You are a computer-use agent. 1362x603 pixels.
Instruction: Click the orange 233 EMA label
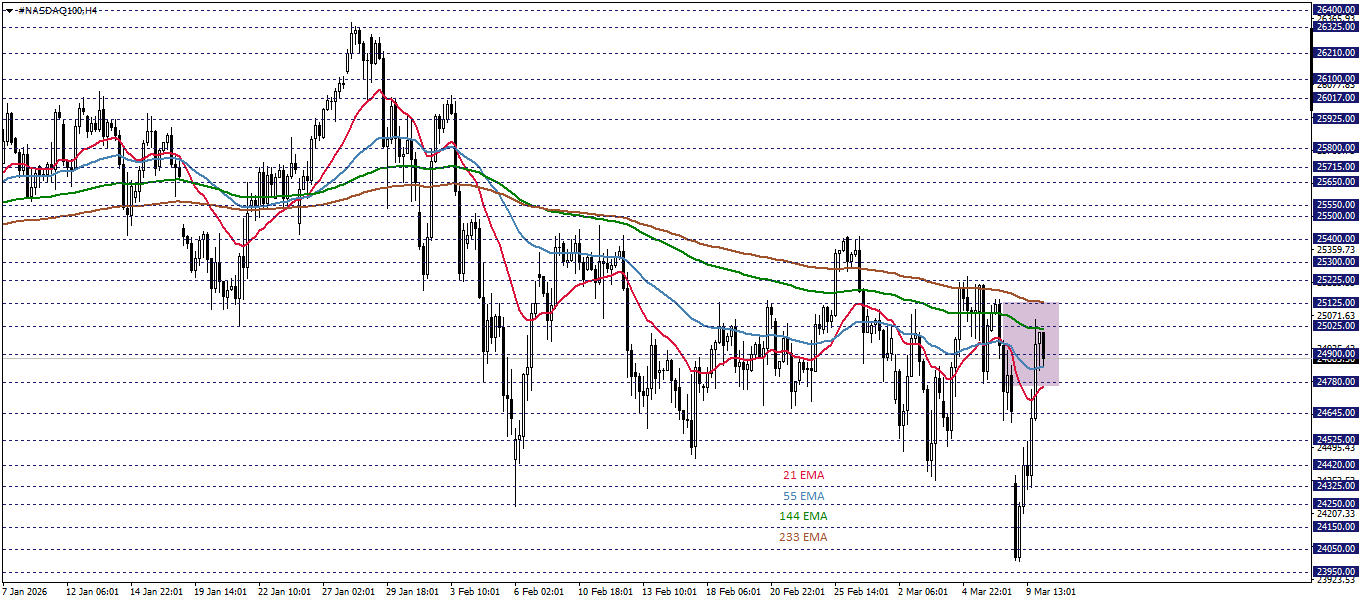[805, 537]
